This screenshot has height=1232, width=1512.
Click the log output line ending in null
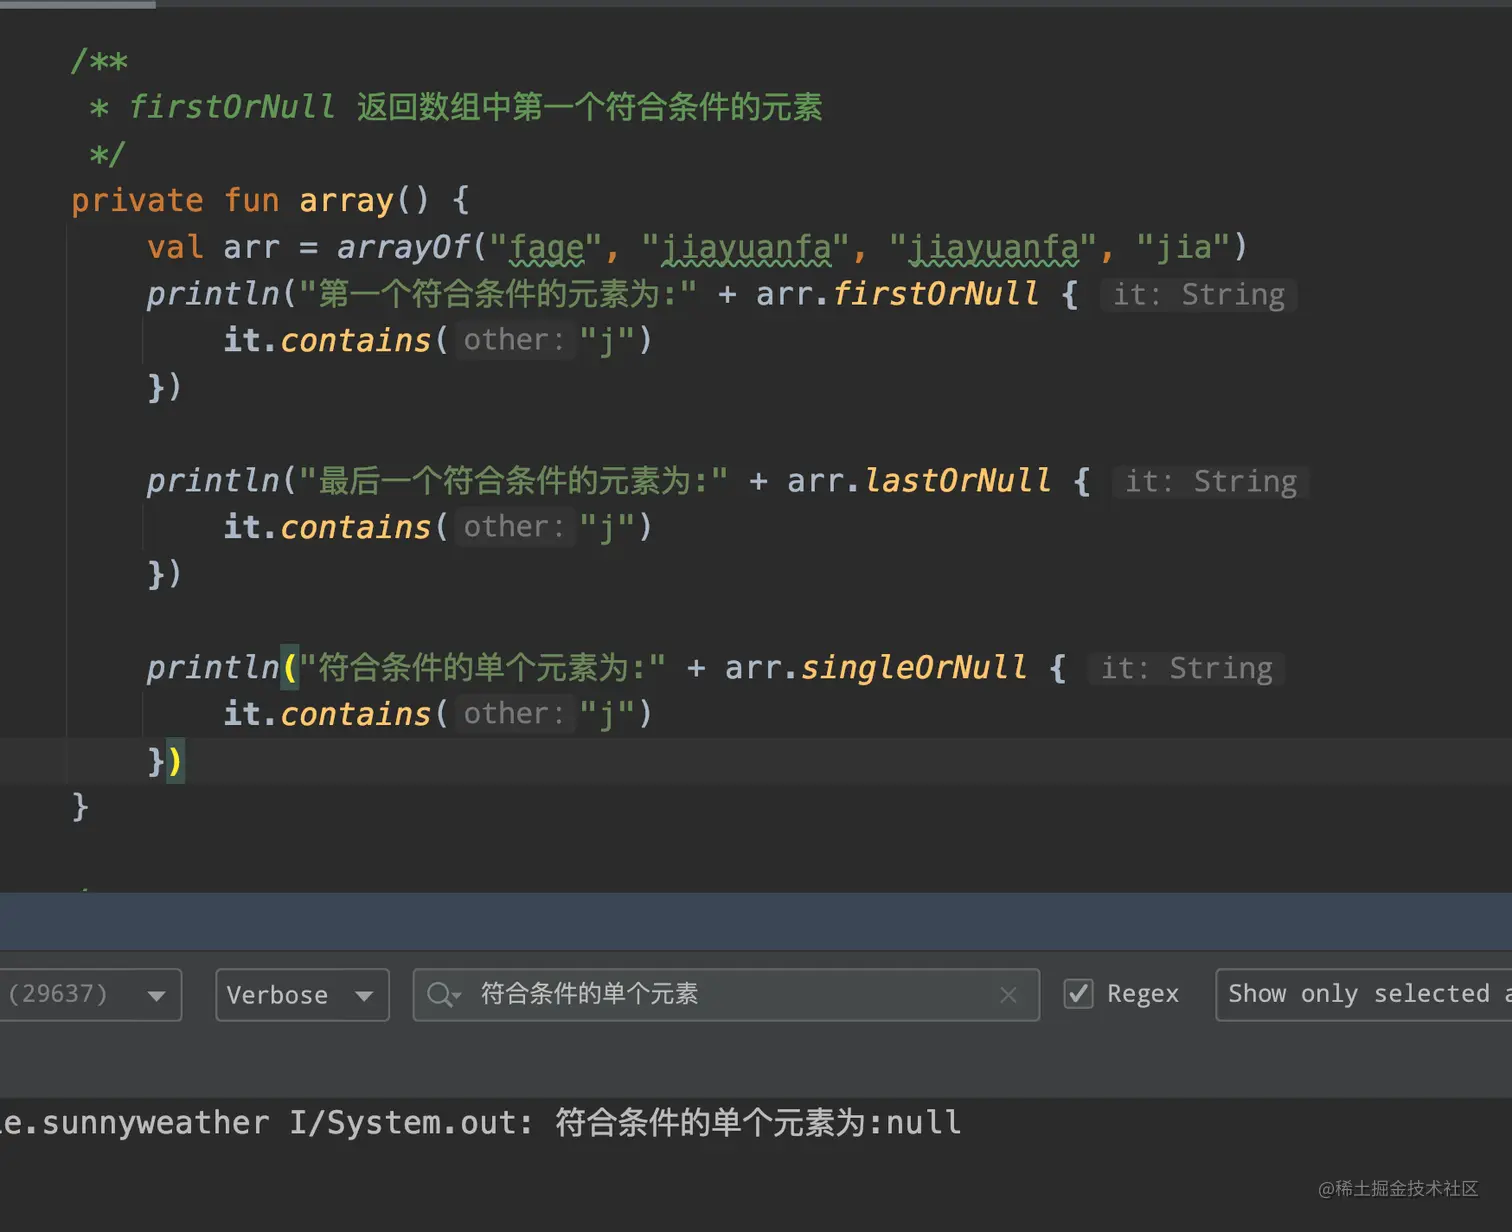[x=480, y=1123]
